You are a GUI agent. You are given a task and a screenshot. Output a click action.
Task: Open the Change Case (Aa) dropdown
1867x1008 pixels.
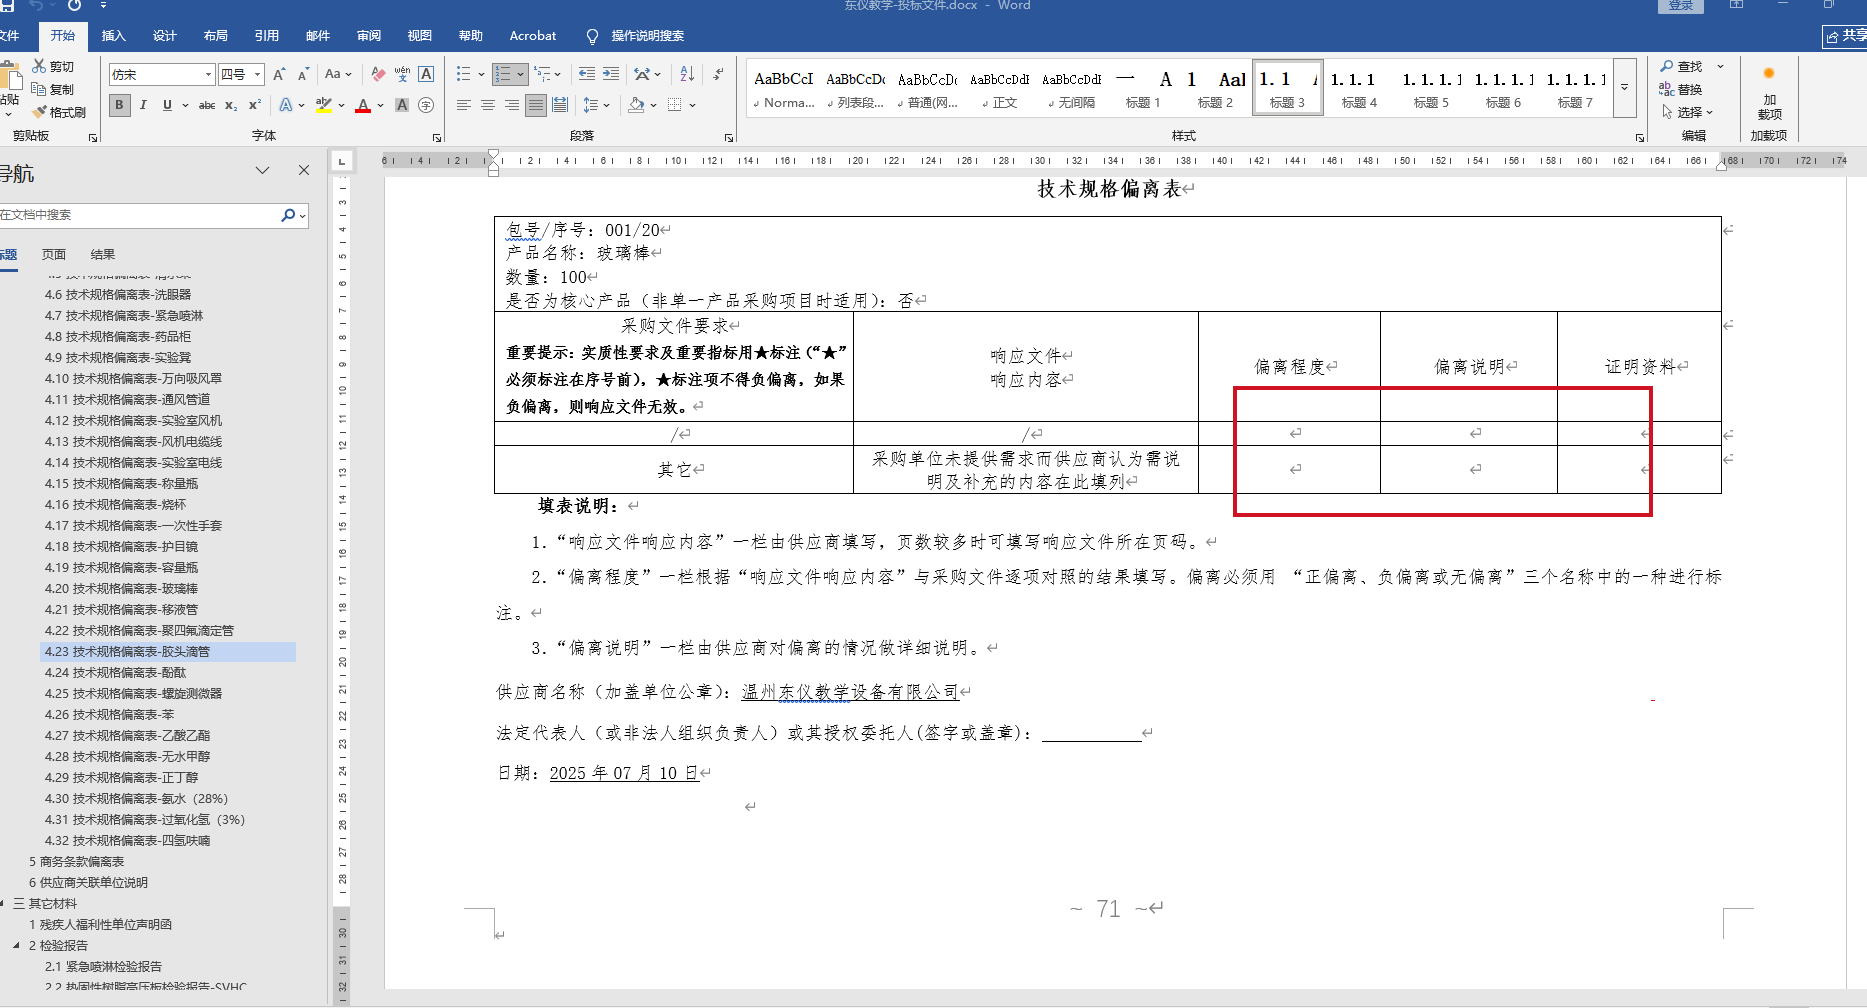click(x=337, y=74)
